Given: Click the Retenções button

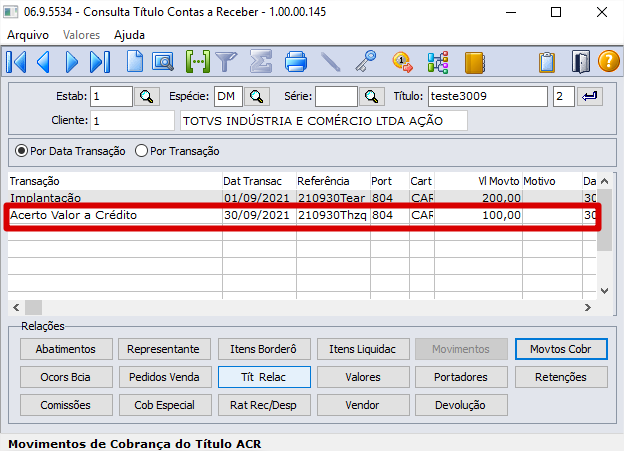Looking at the screenshot, I should tap(561, 377).
